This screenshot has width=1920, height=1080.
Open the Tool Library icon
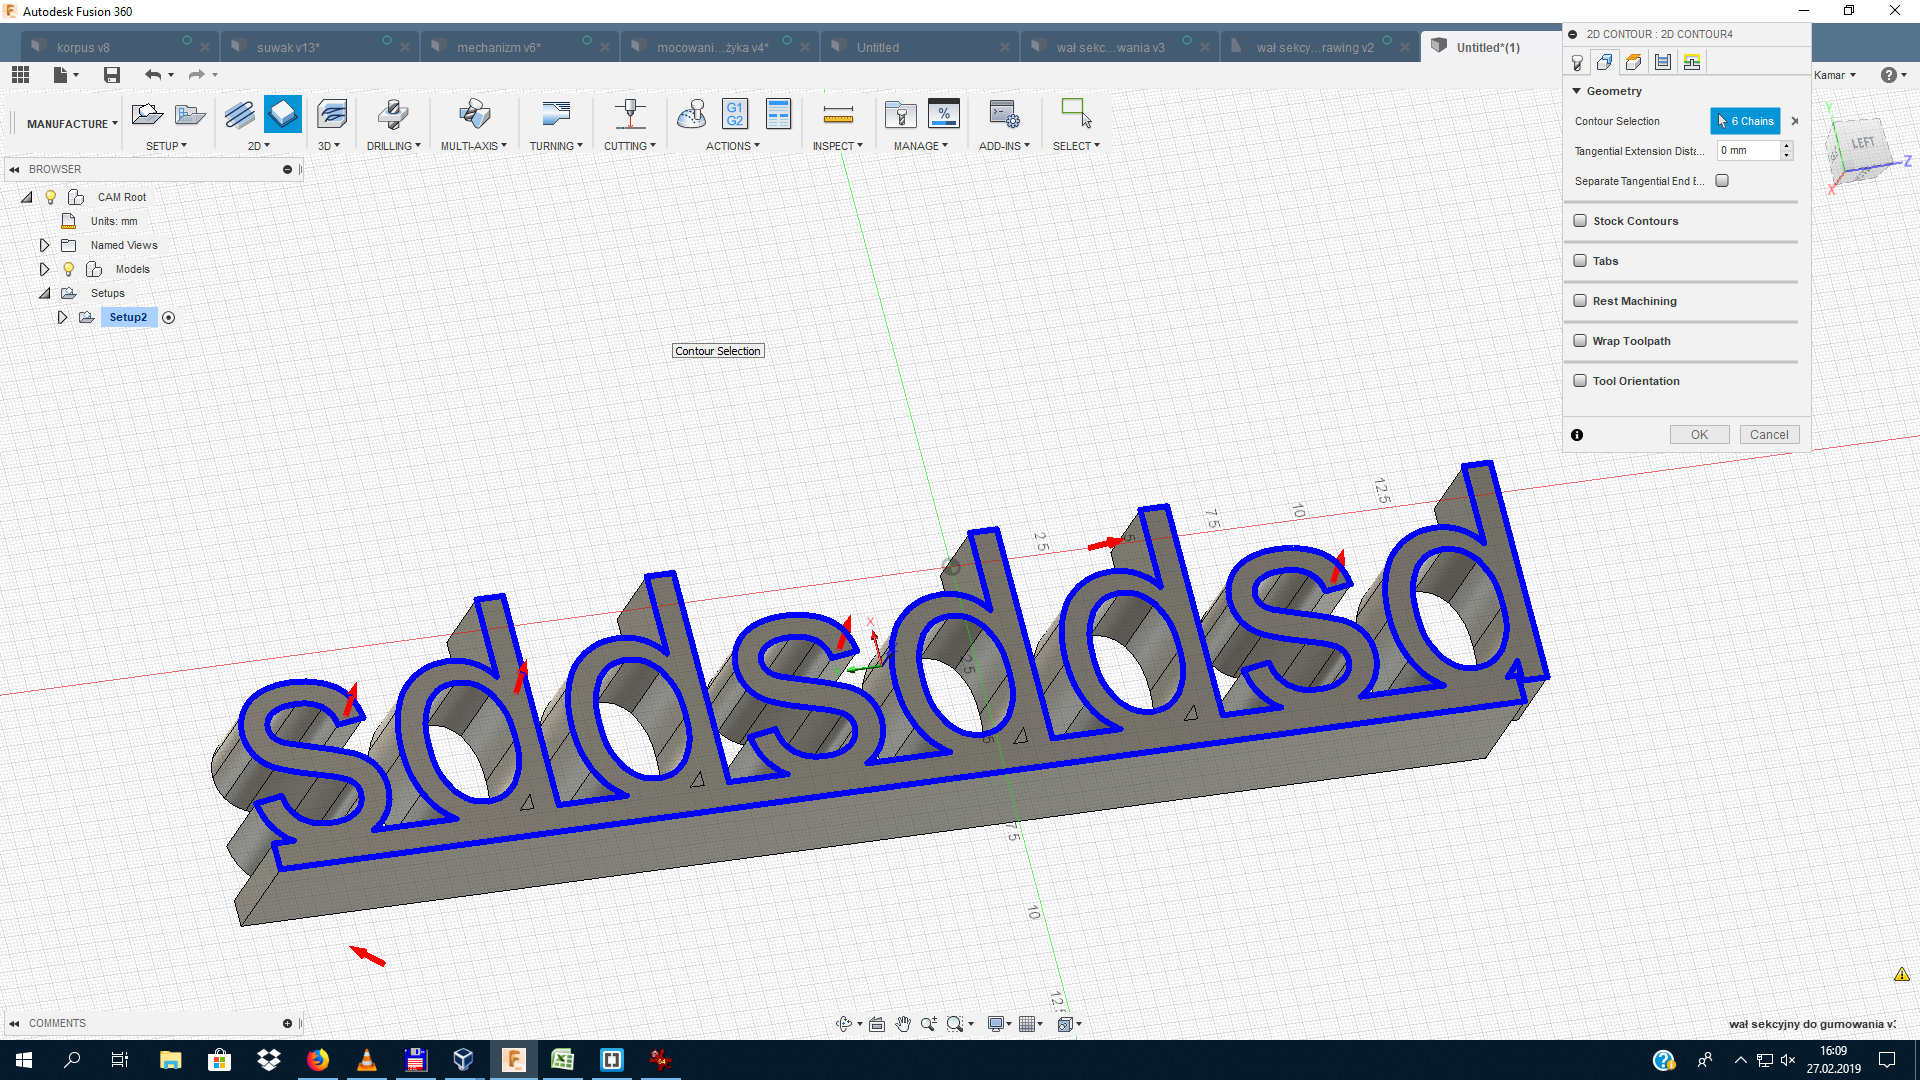coord(901,114)
